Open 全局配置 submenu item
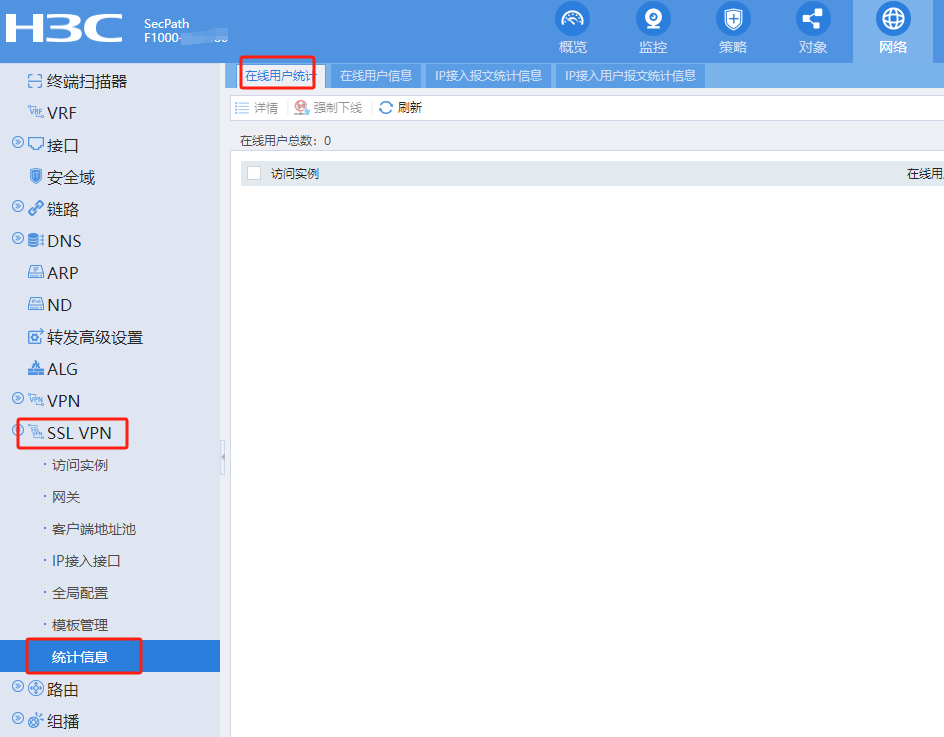Viewport: 944px width, 737px height. [79, 592]
